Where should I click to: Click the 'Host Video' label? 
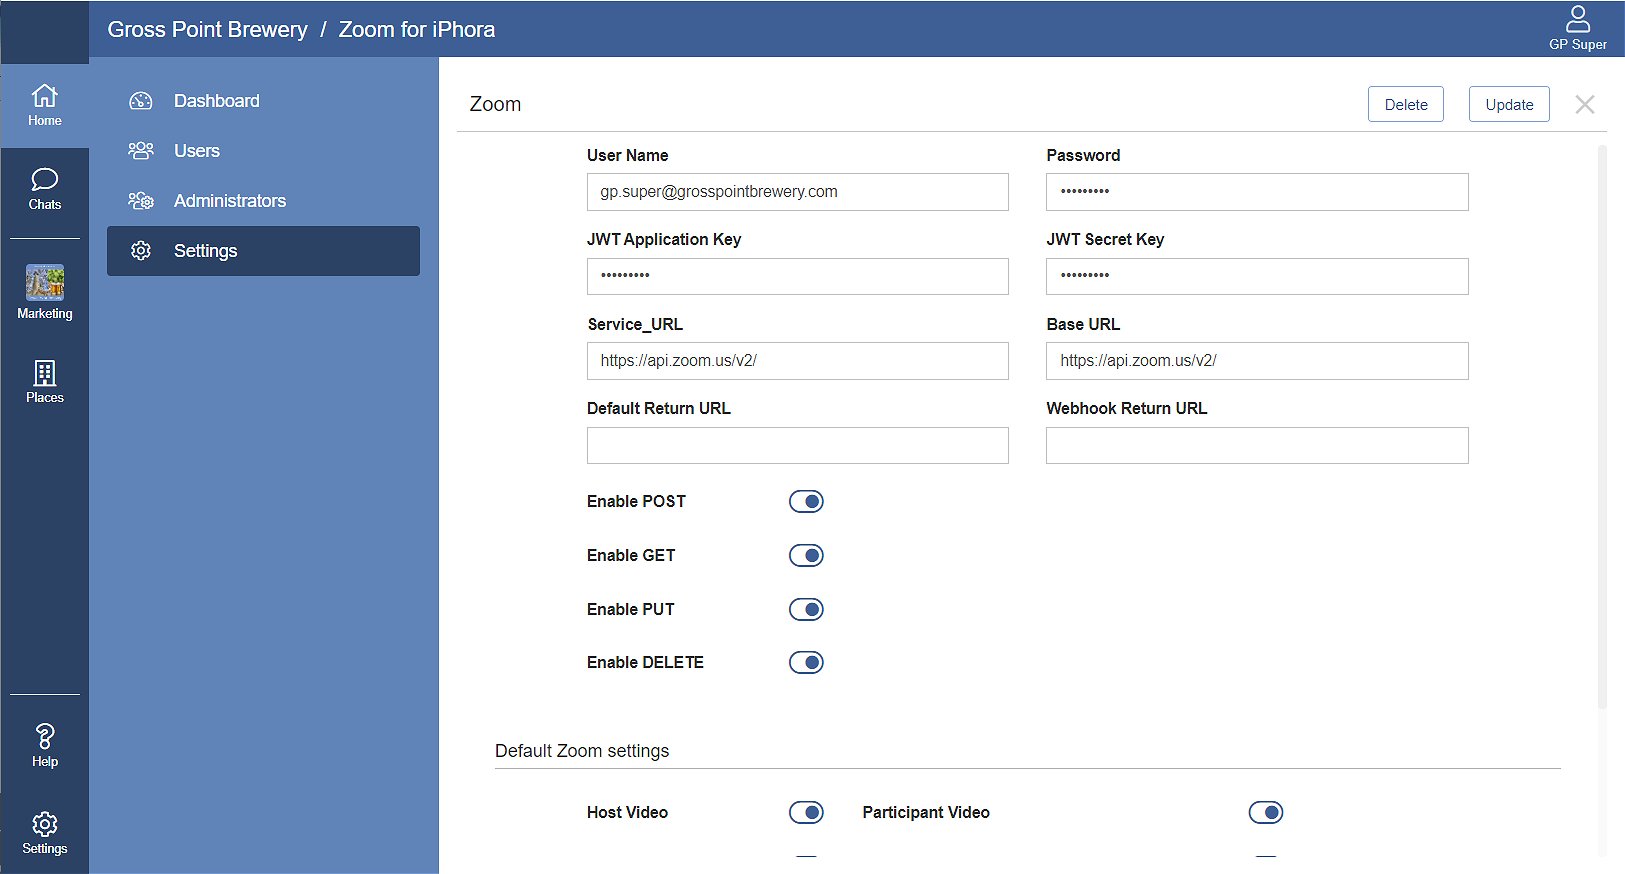pos(627,812)
